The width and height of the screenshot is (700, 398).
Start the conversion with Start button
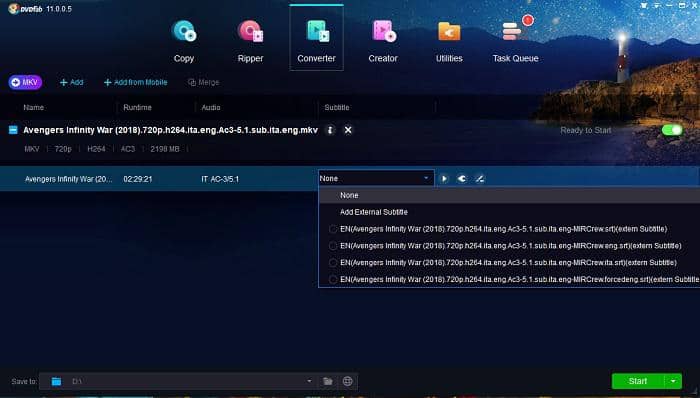[638, 381]
